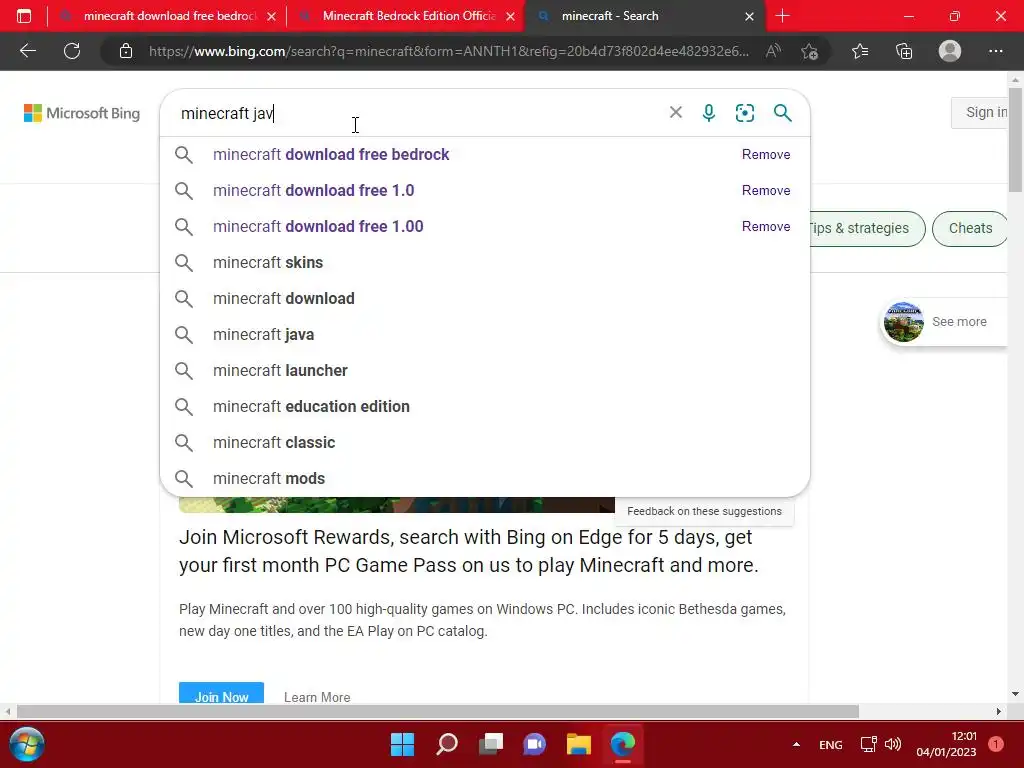The image size is (1024, 768).
Task: Close the minecraft download free bedrock tab
Action: tap(272, 16)
